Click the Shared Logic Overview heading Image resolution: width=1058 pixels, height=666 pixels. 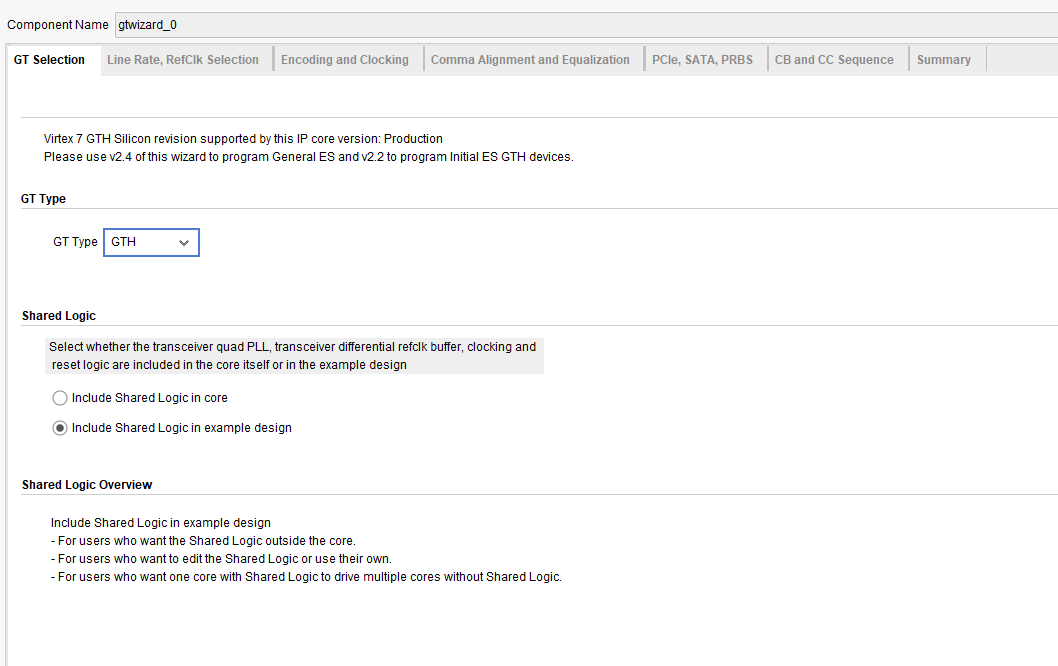click(87, 484)
